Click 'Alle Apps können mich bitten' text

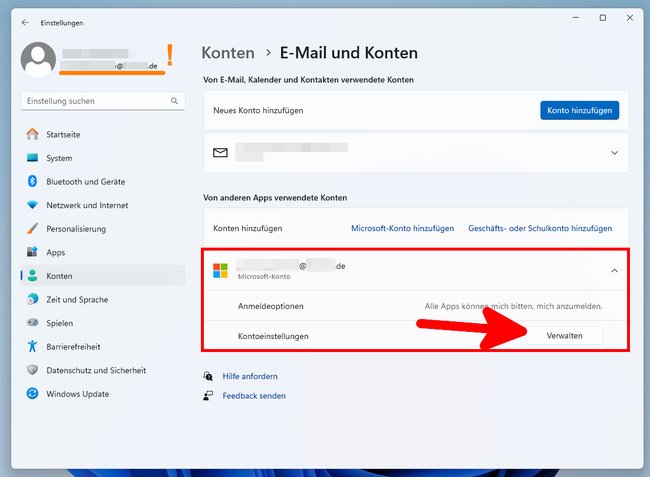pos(513,306)
